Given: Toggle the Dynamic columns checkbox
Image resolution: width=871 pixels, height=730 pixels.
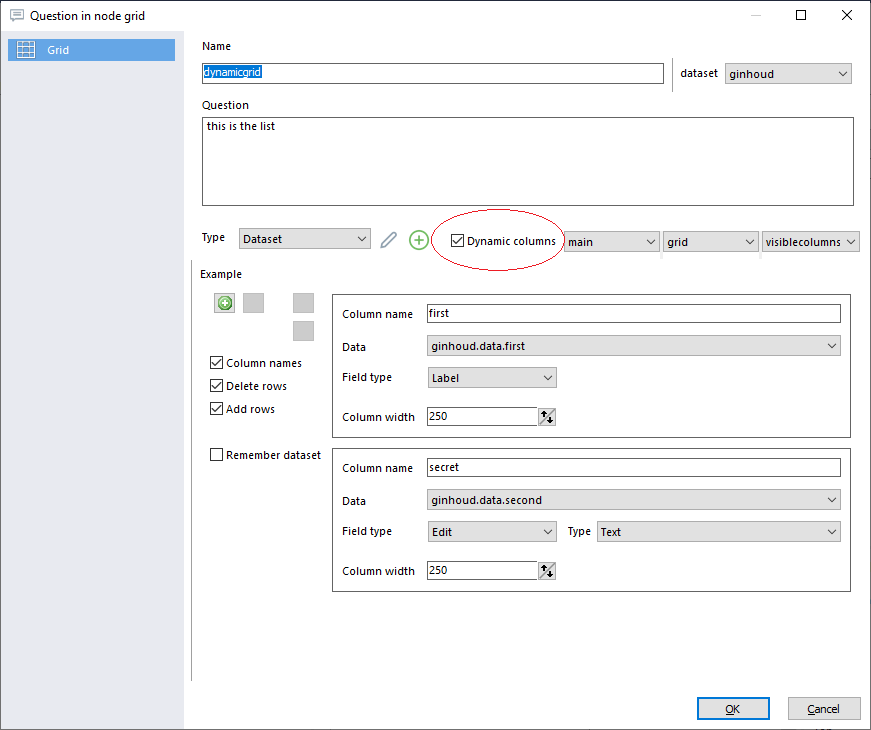Looking at the screenshot, I should click(x=457, y=241).
